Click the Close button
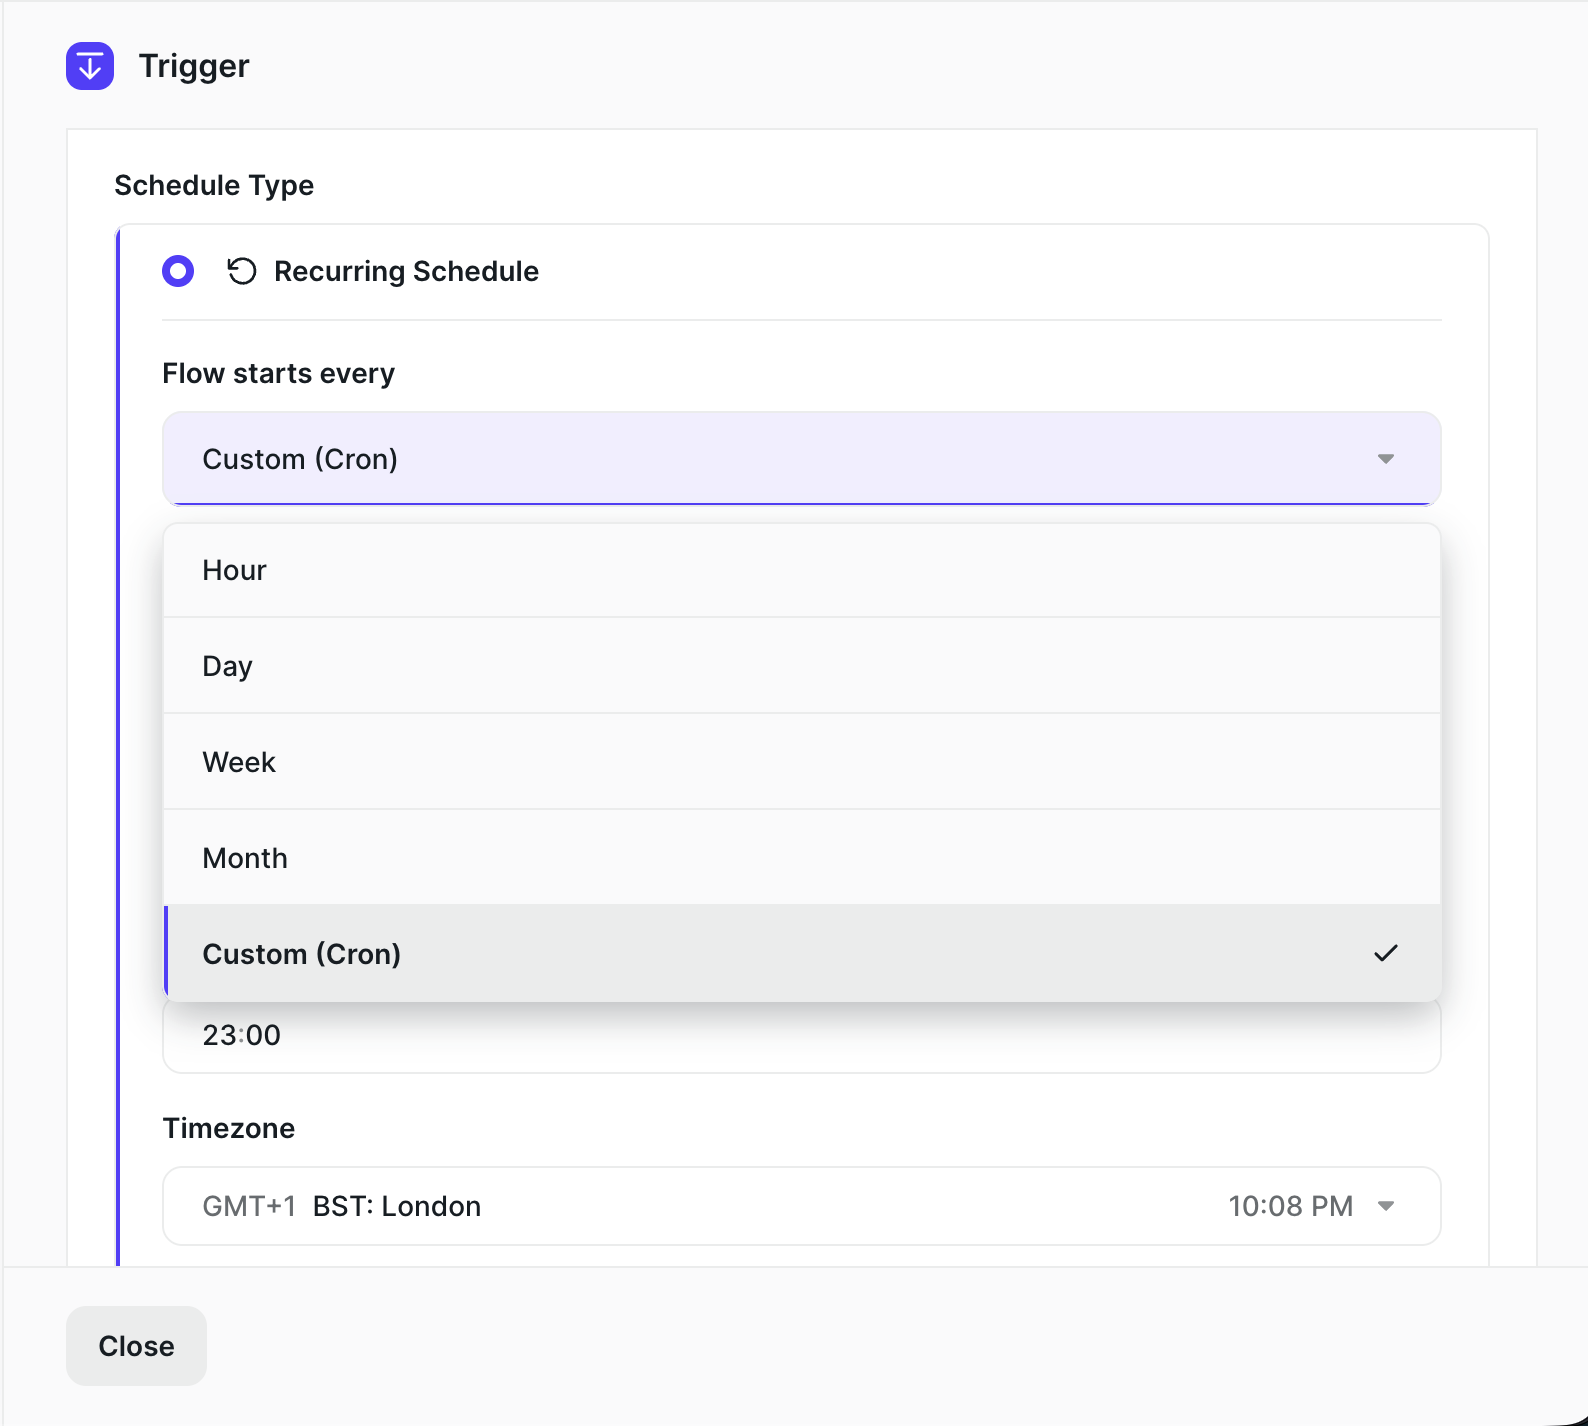The width and height of the screenshot is (1588, 1426). pyautogui.click(x=136, y=1346)
